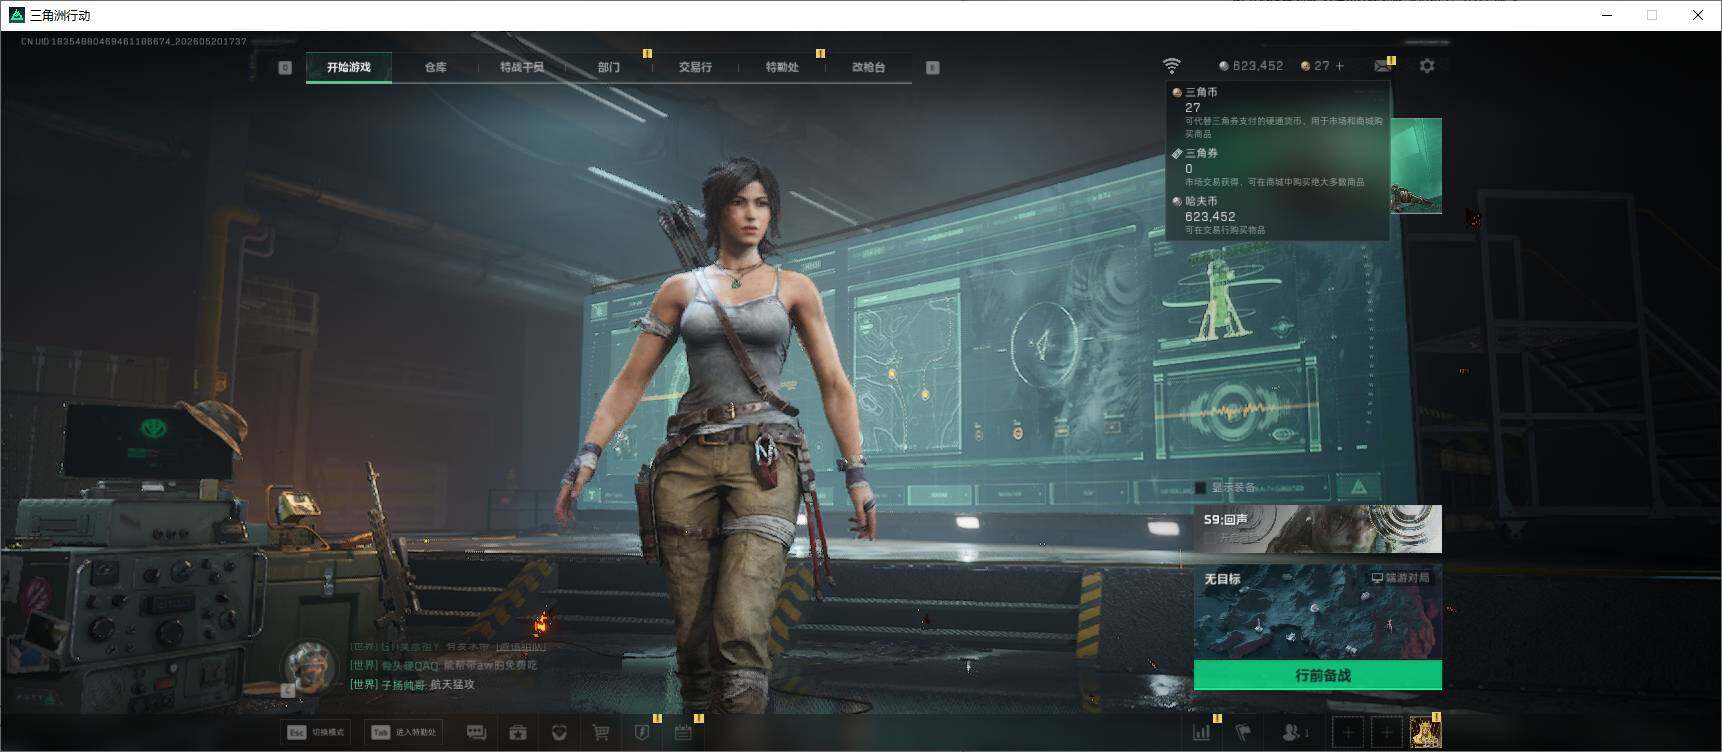
Task: Click the 哈夫币 balance 623,452 in top bar
Action: click(1251, 66)
